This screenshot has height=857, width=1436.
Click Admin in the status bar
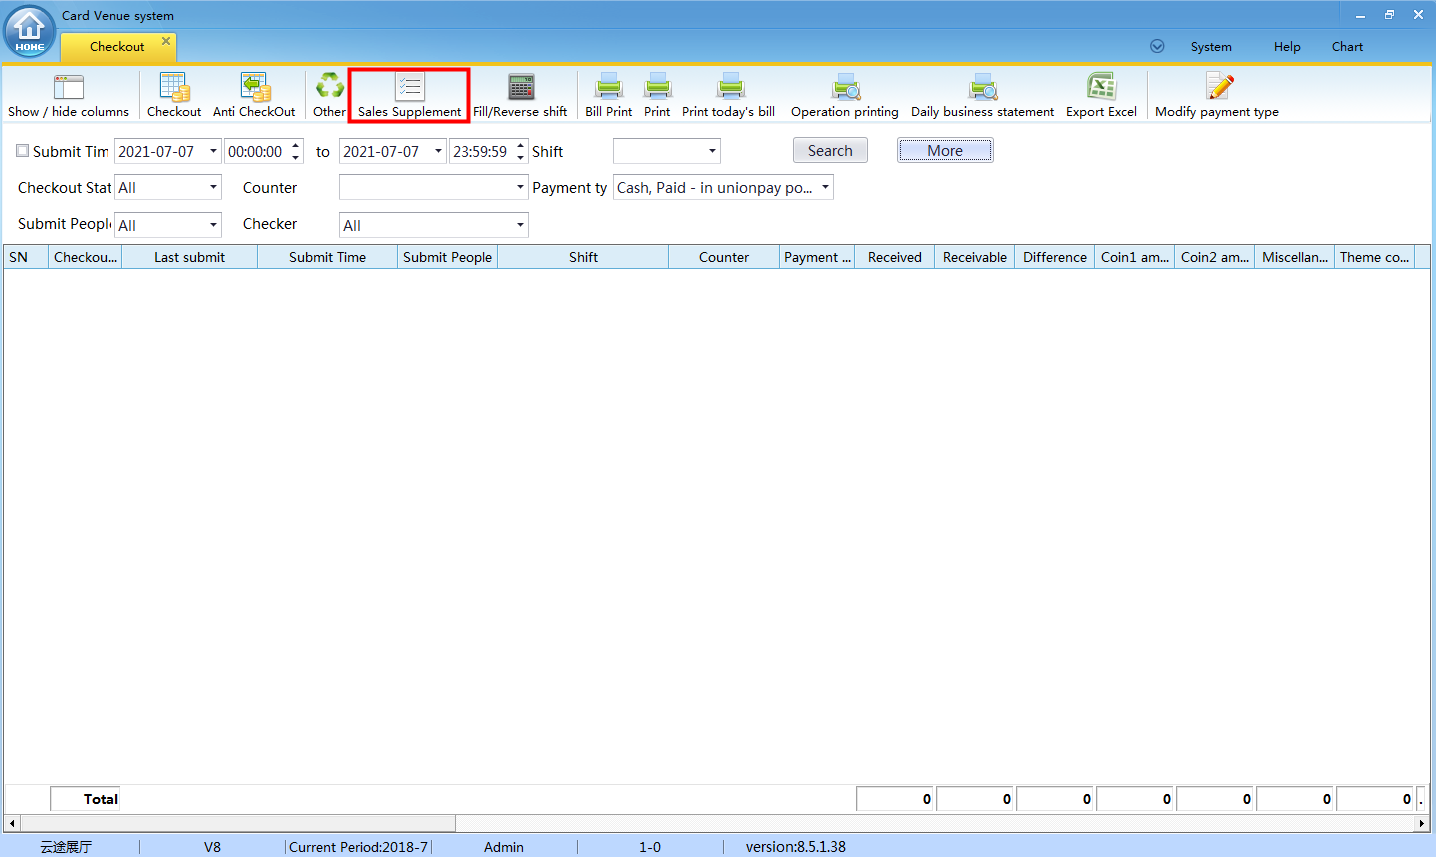[x=504, y=847]
